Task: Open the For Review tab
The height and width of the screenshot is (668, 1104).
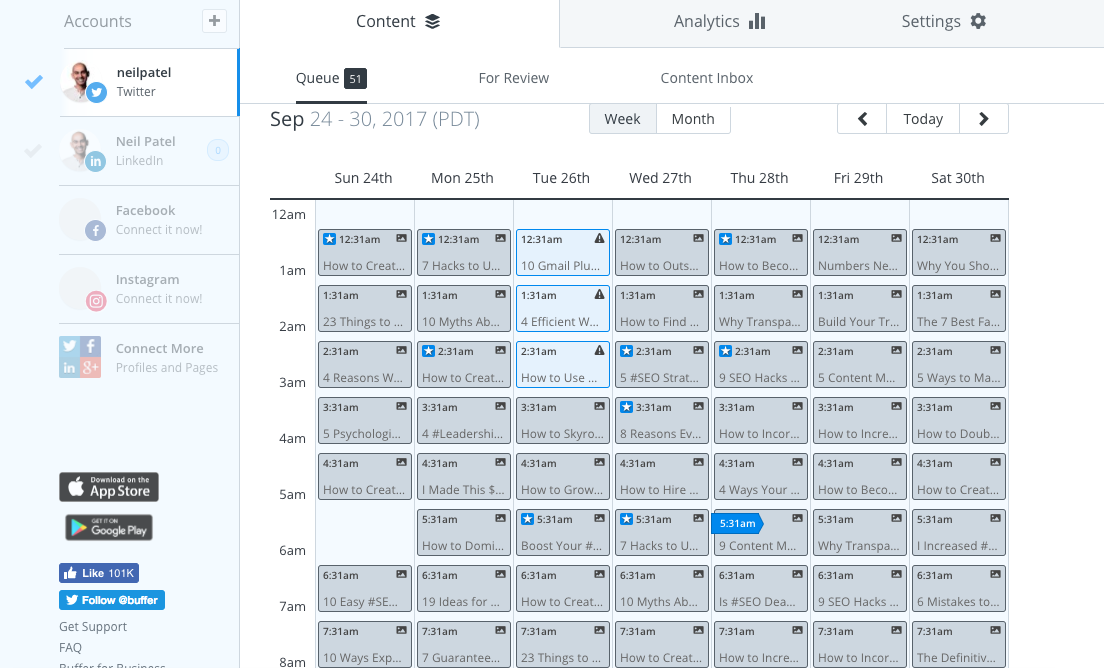Action: click(514, 78)
